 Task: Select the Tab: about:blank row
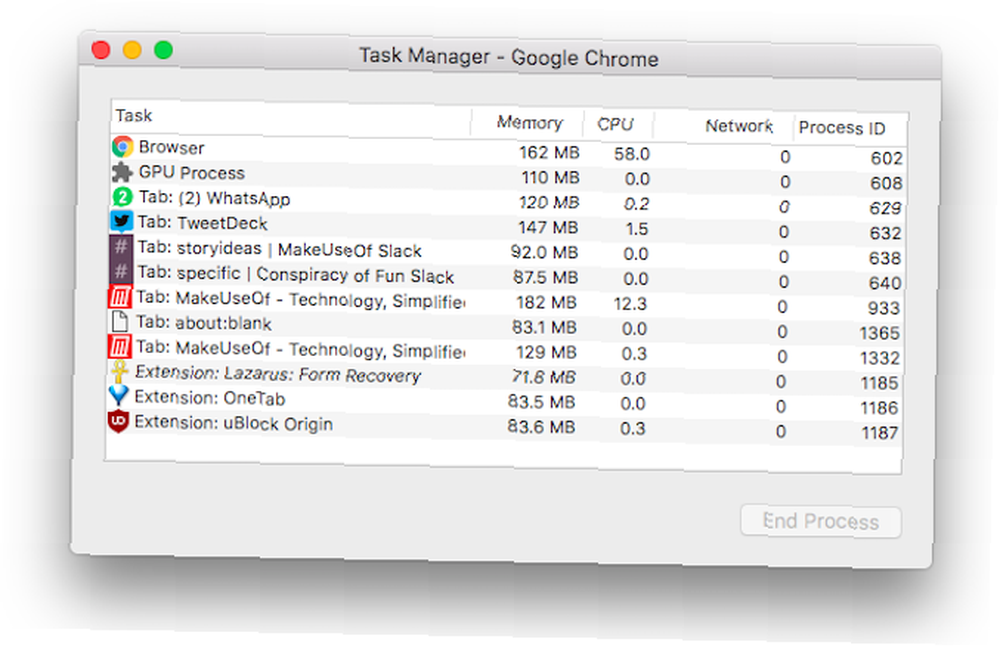point(506,327)
